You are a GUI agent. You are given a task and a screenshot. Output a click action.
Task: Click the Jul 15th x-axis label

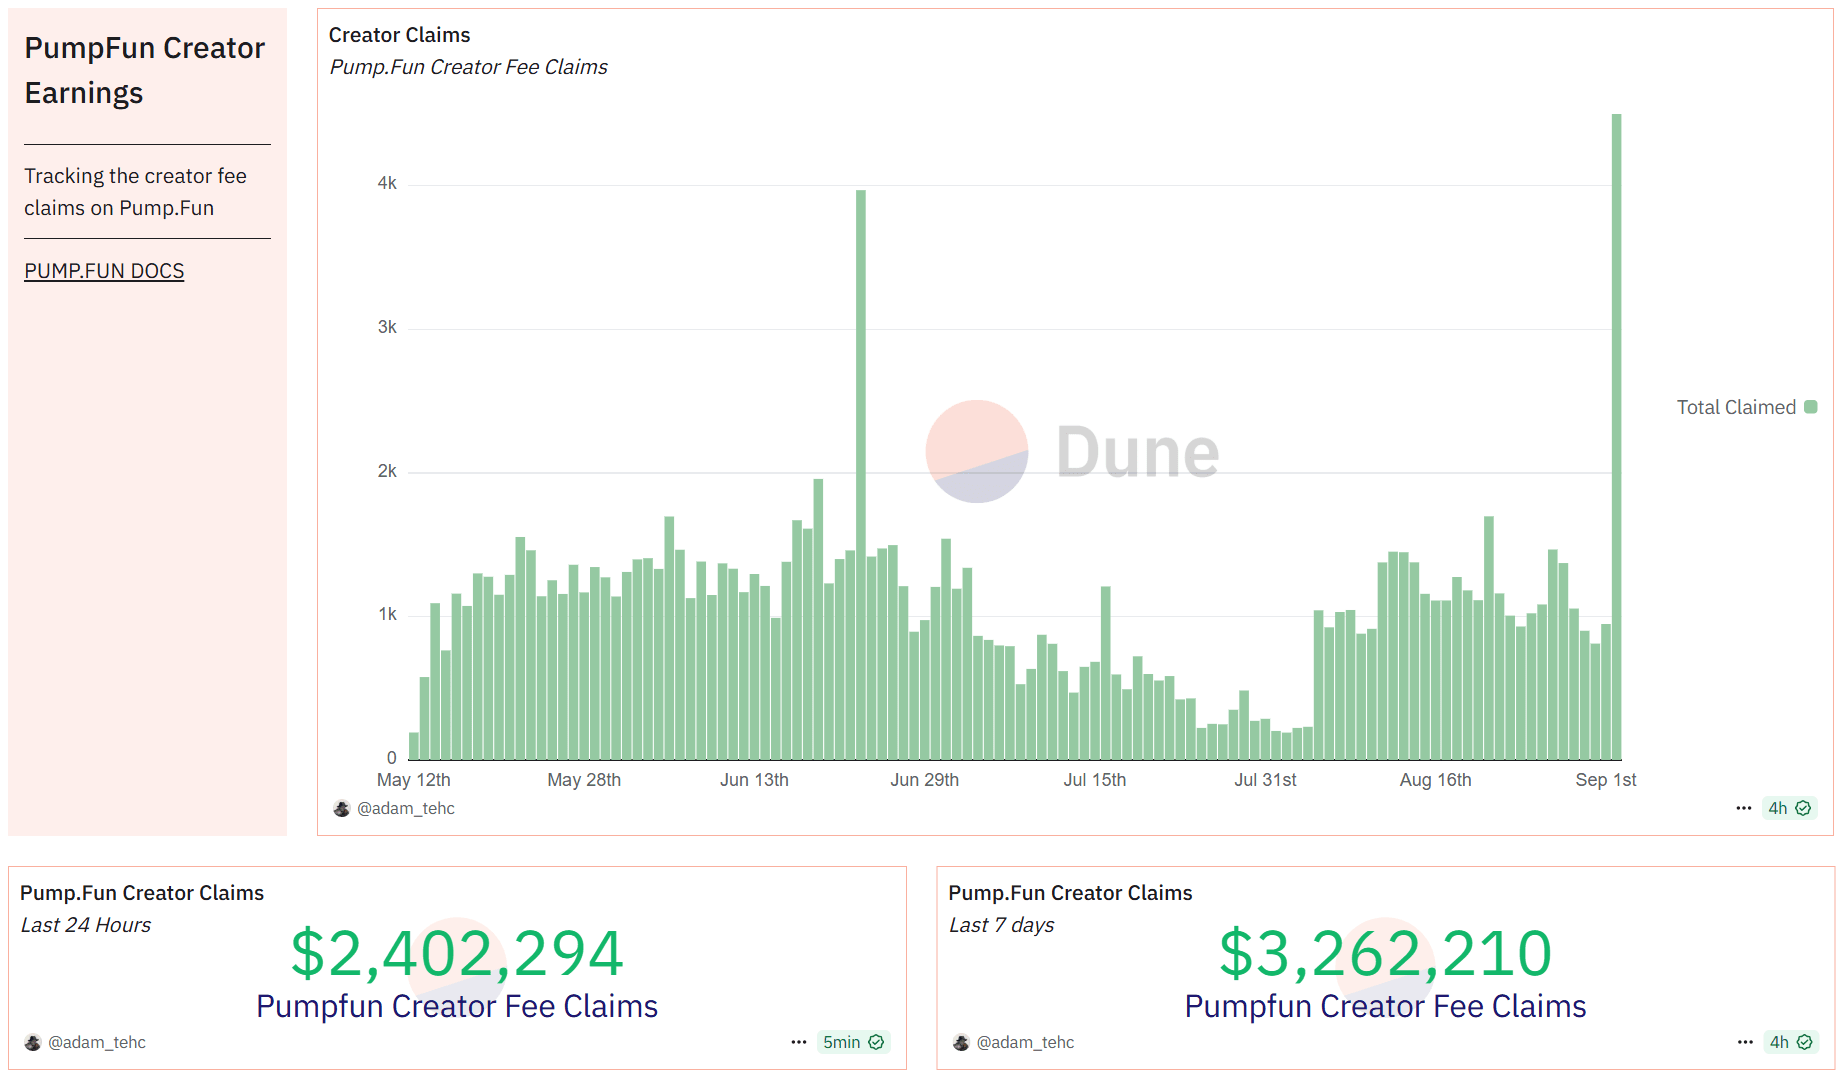(1094, 780)
